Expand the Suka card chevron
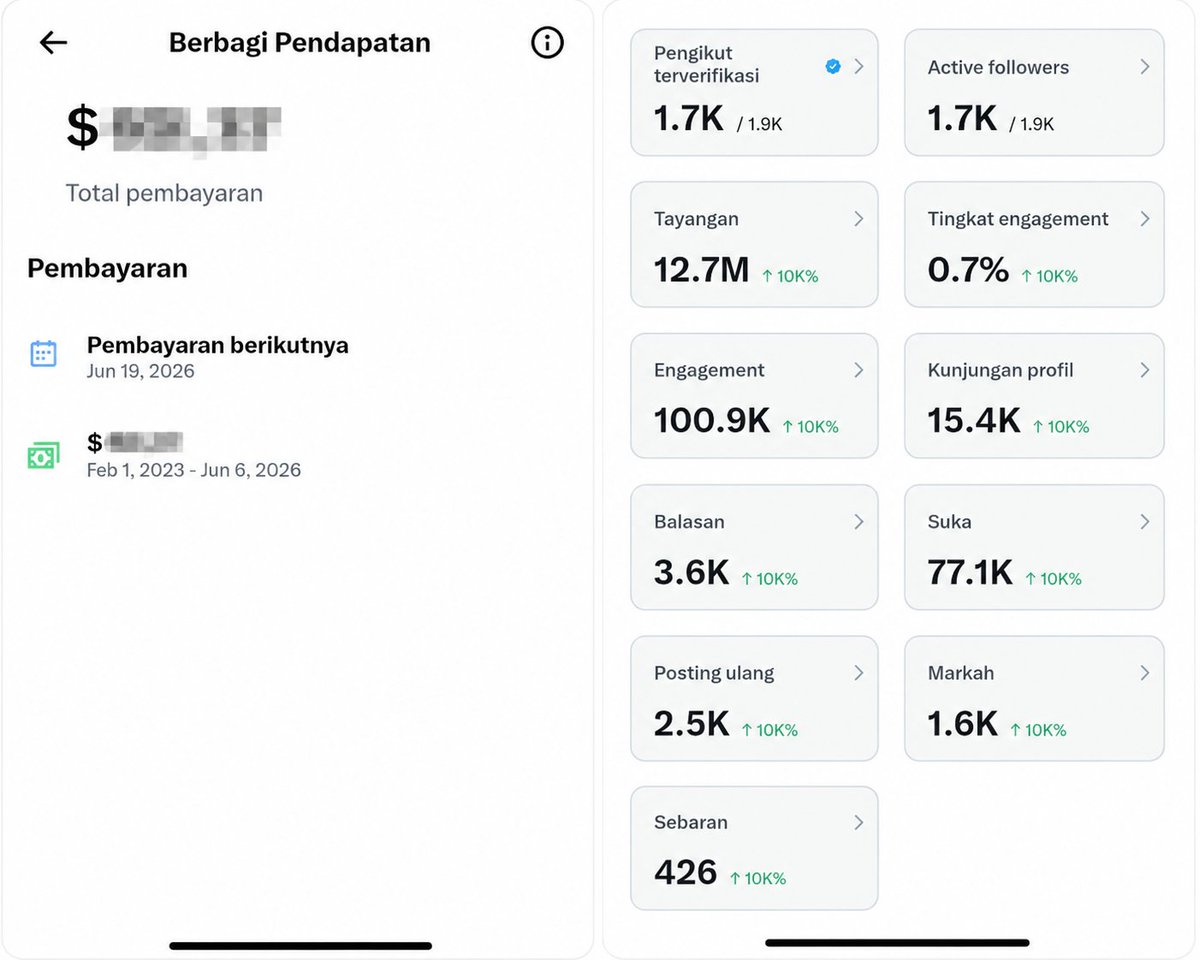Image resolution: width=1200 pixels, height=960 pixels. (1145, 522)
